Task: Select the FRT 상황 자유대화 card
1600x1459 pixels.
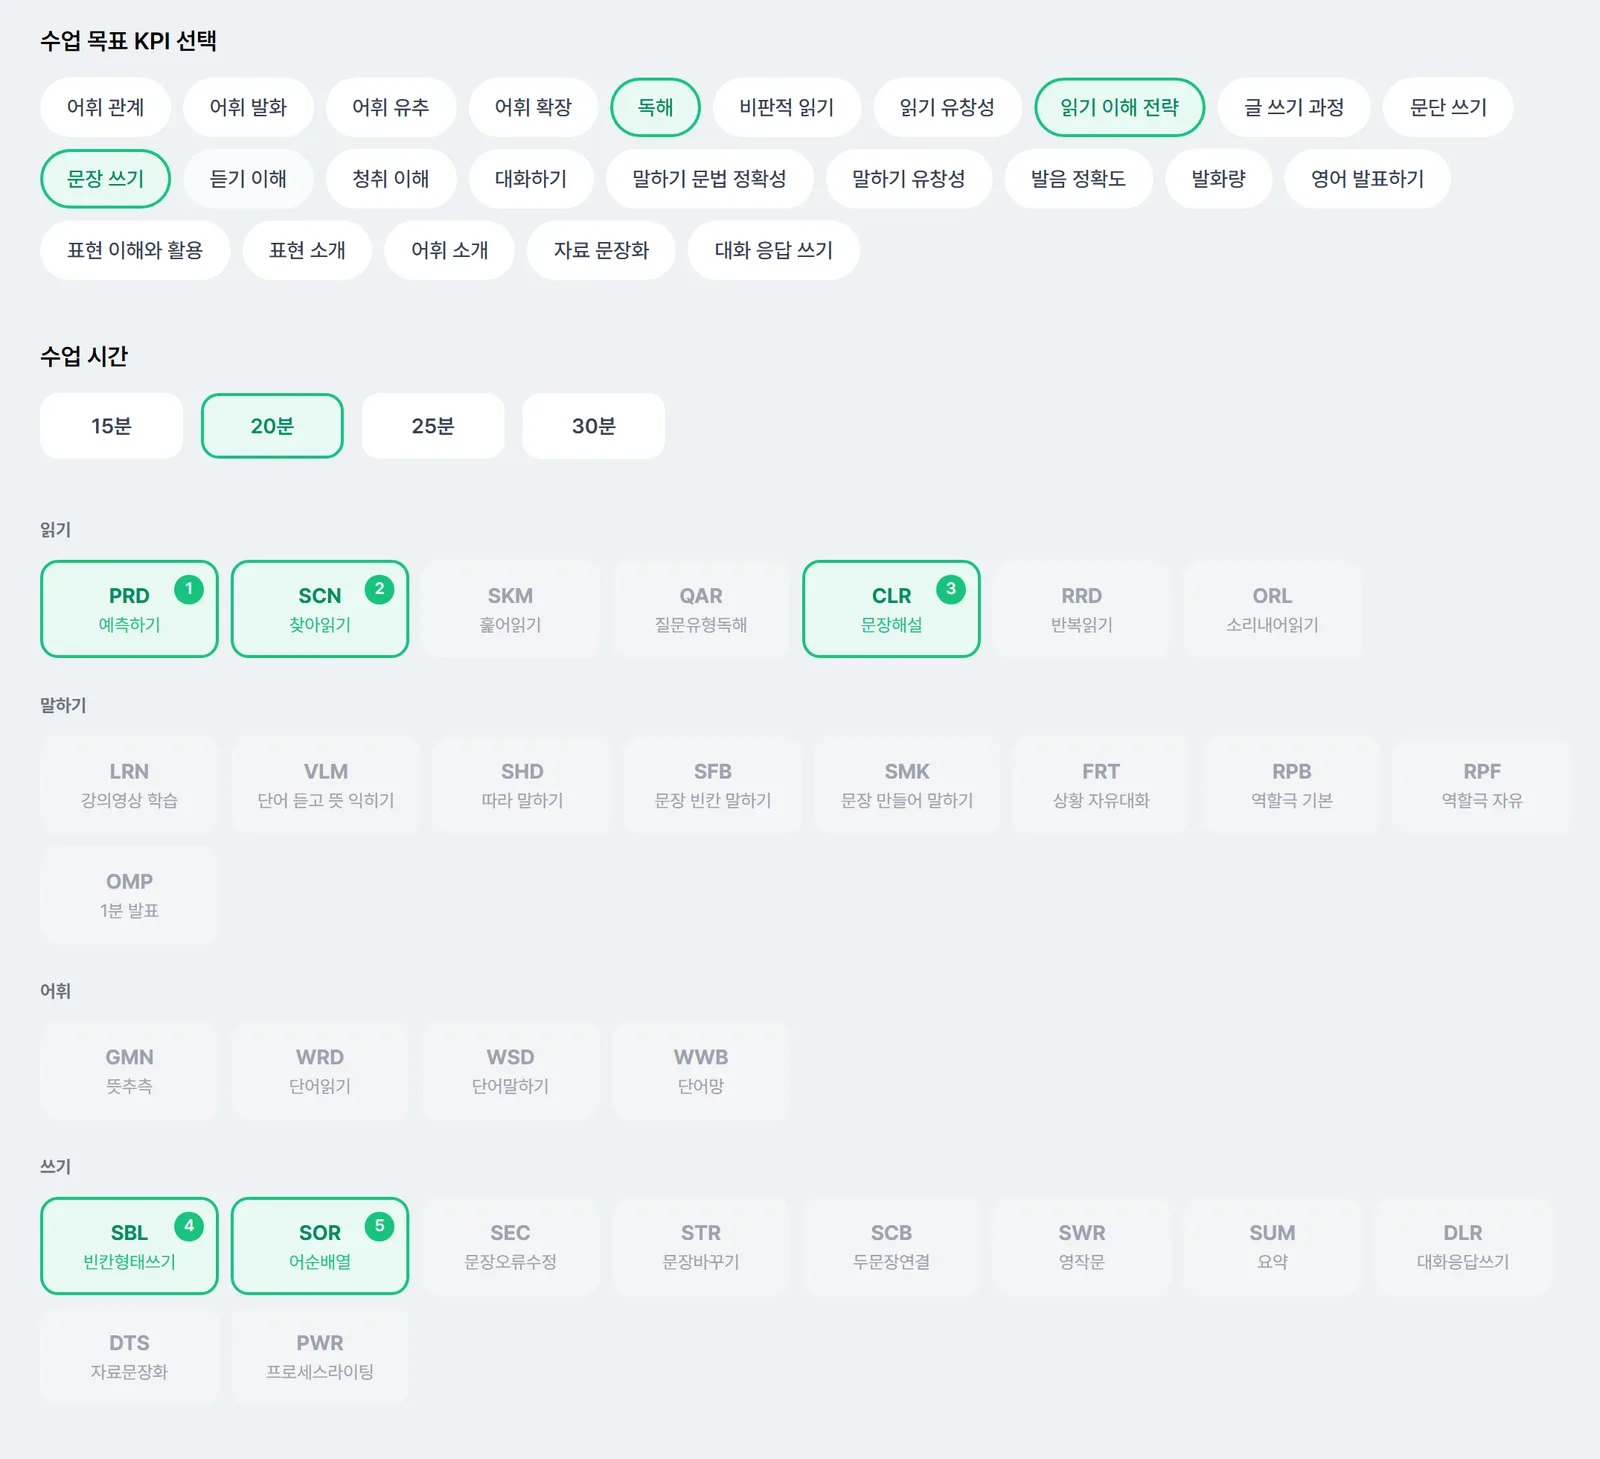Action: pos(1101,785)
